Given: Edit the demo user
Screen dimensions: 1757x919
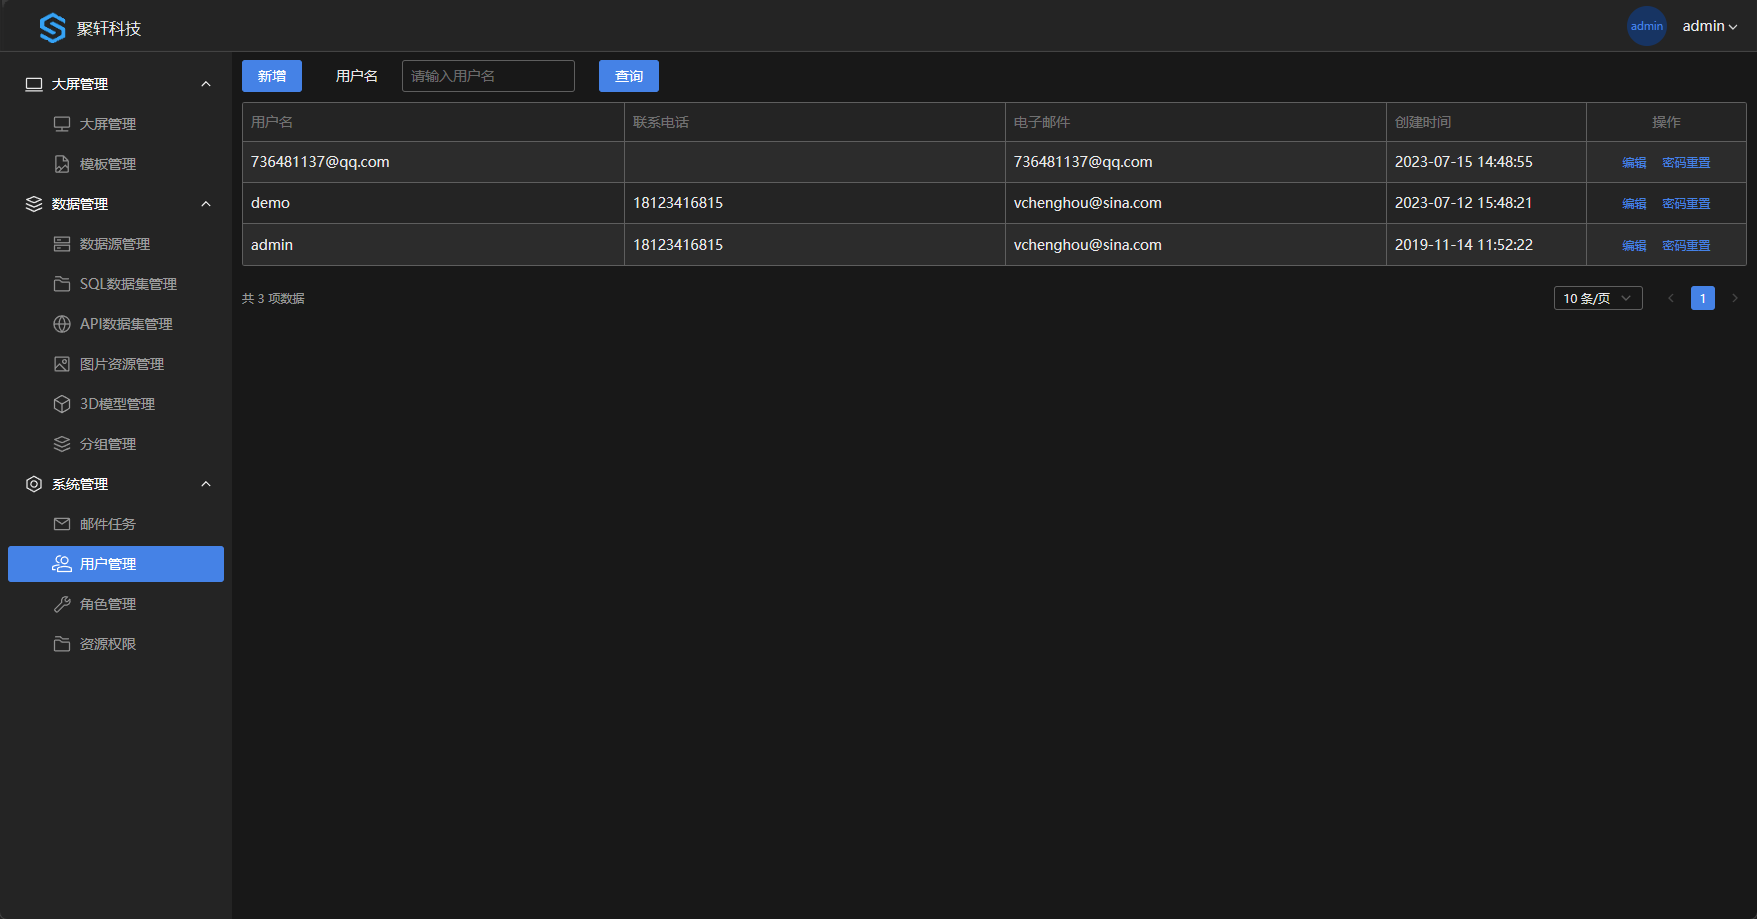Looking at the screenshot, I should pyautogui.click(x=1634, y=203).
